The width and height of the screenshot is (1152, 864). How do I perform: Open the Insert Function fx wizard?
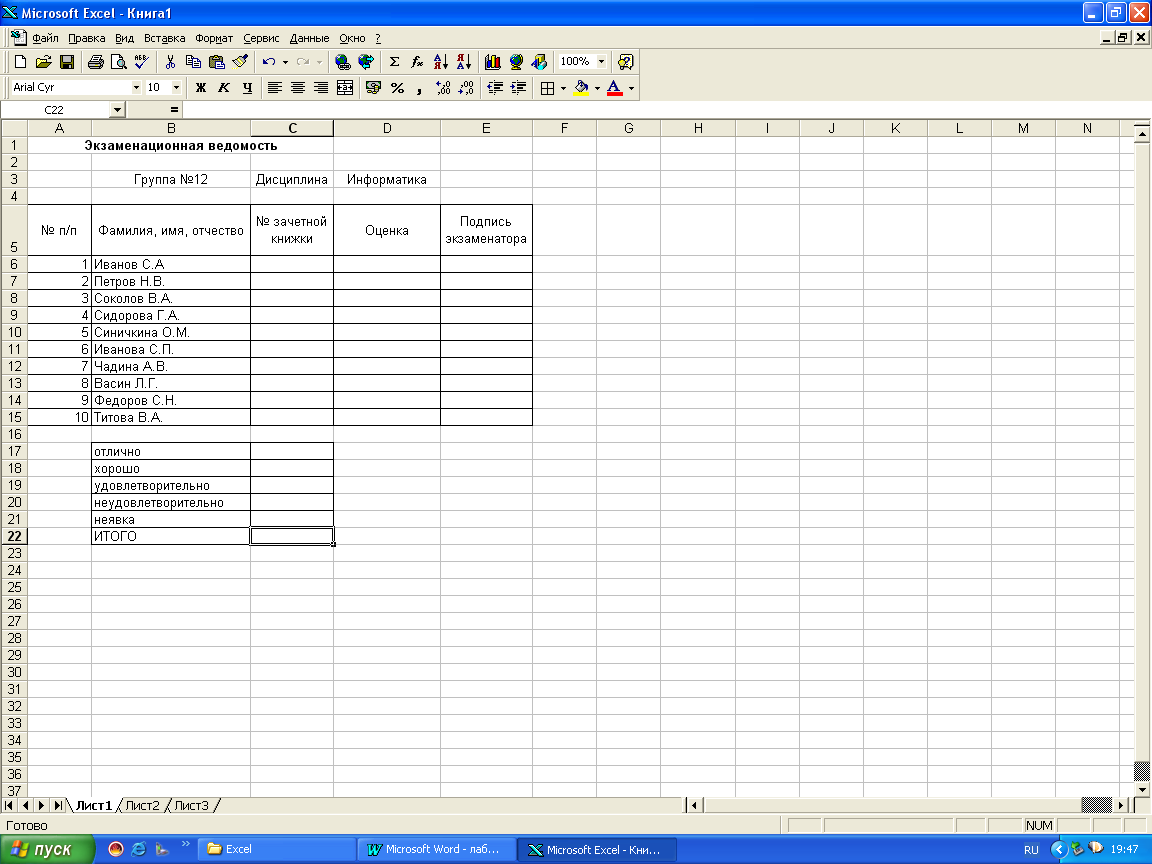pyautogui.click(x=417, y=62)
